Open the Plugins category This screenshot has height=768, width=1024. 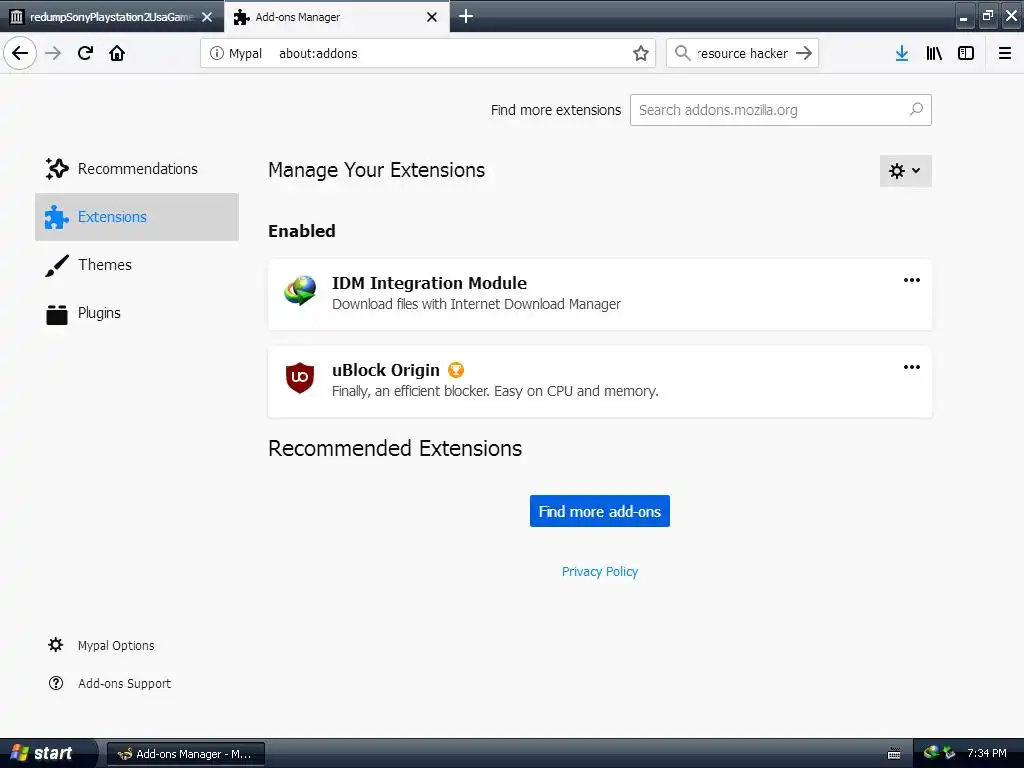99,313
